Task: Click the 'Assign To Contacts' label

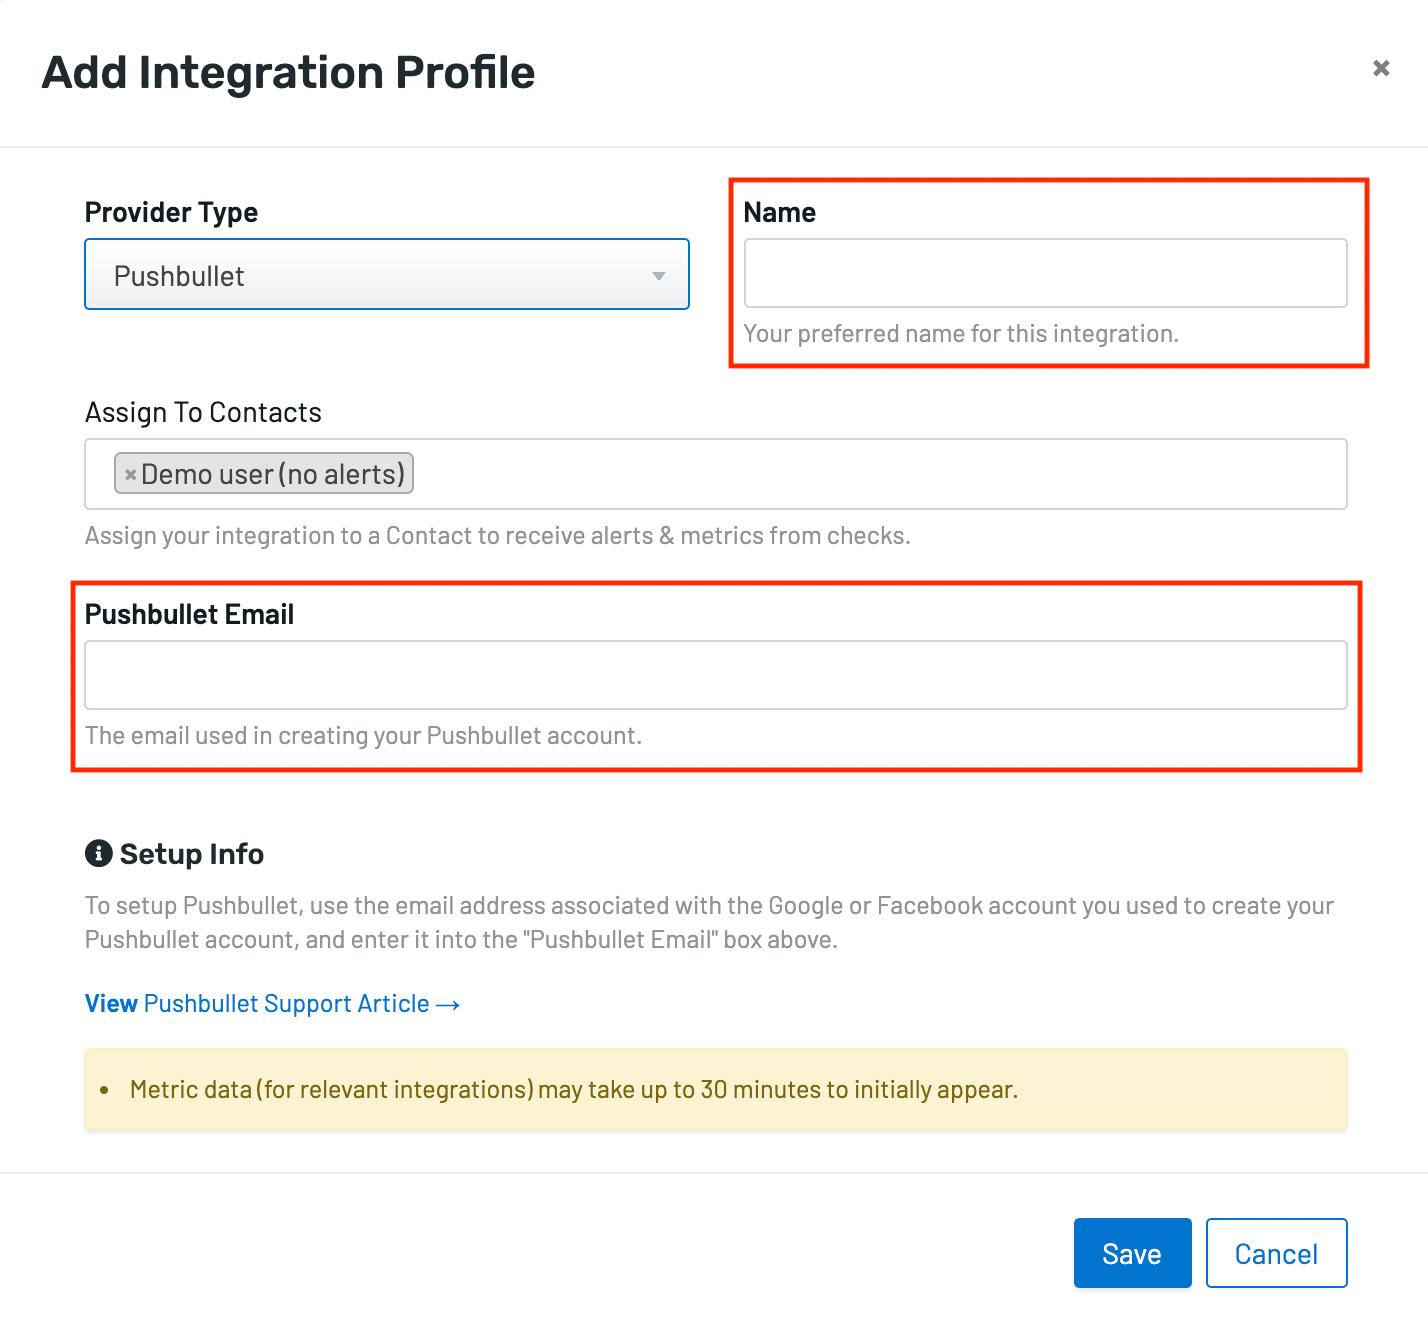Action: (203, 412)
